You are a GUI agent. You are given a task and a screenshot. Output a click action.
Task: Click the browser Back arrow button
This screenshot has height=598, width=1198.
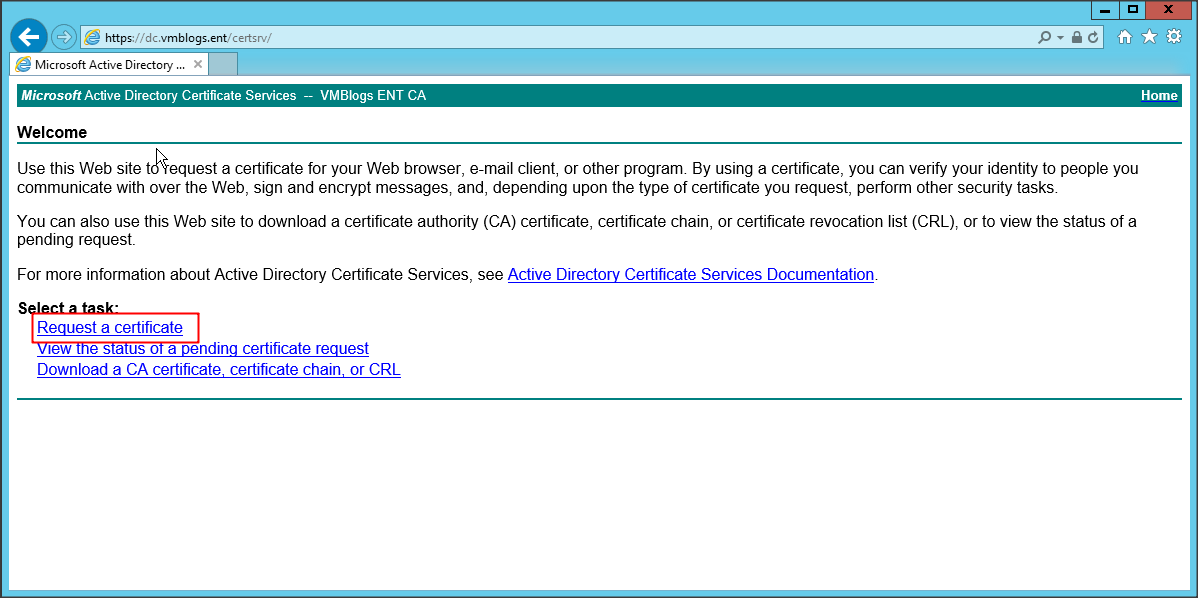click(x=29, y=37)
